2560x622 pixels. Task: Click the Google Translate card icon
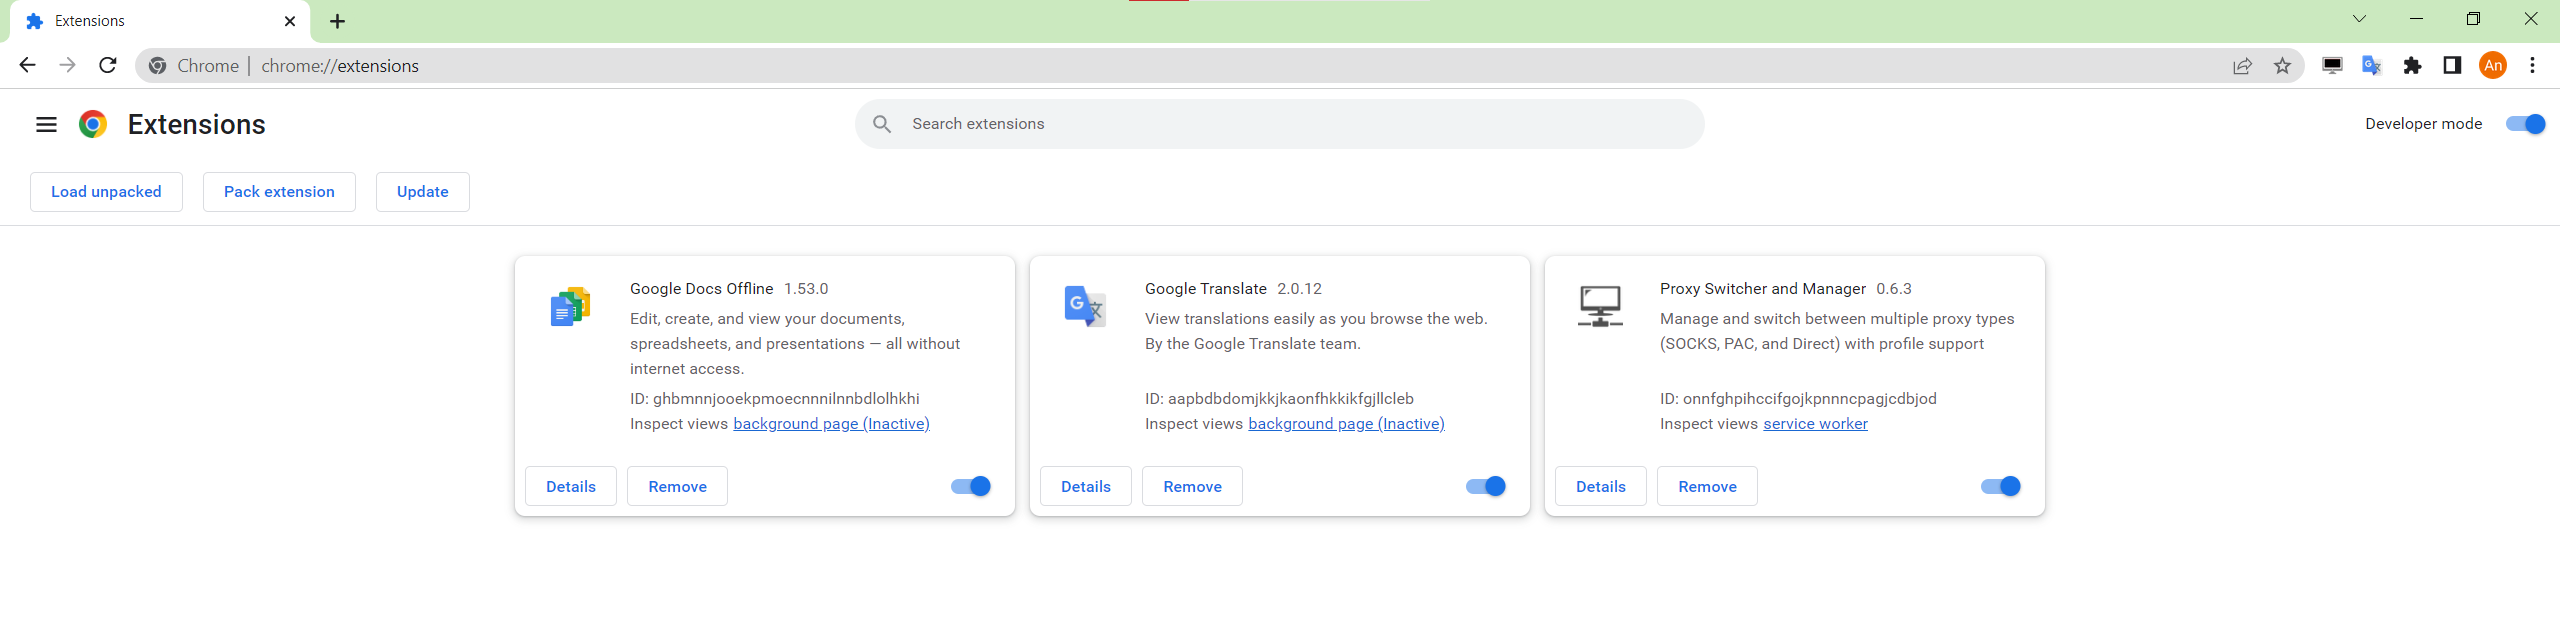1085,306
